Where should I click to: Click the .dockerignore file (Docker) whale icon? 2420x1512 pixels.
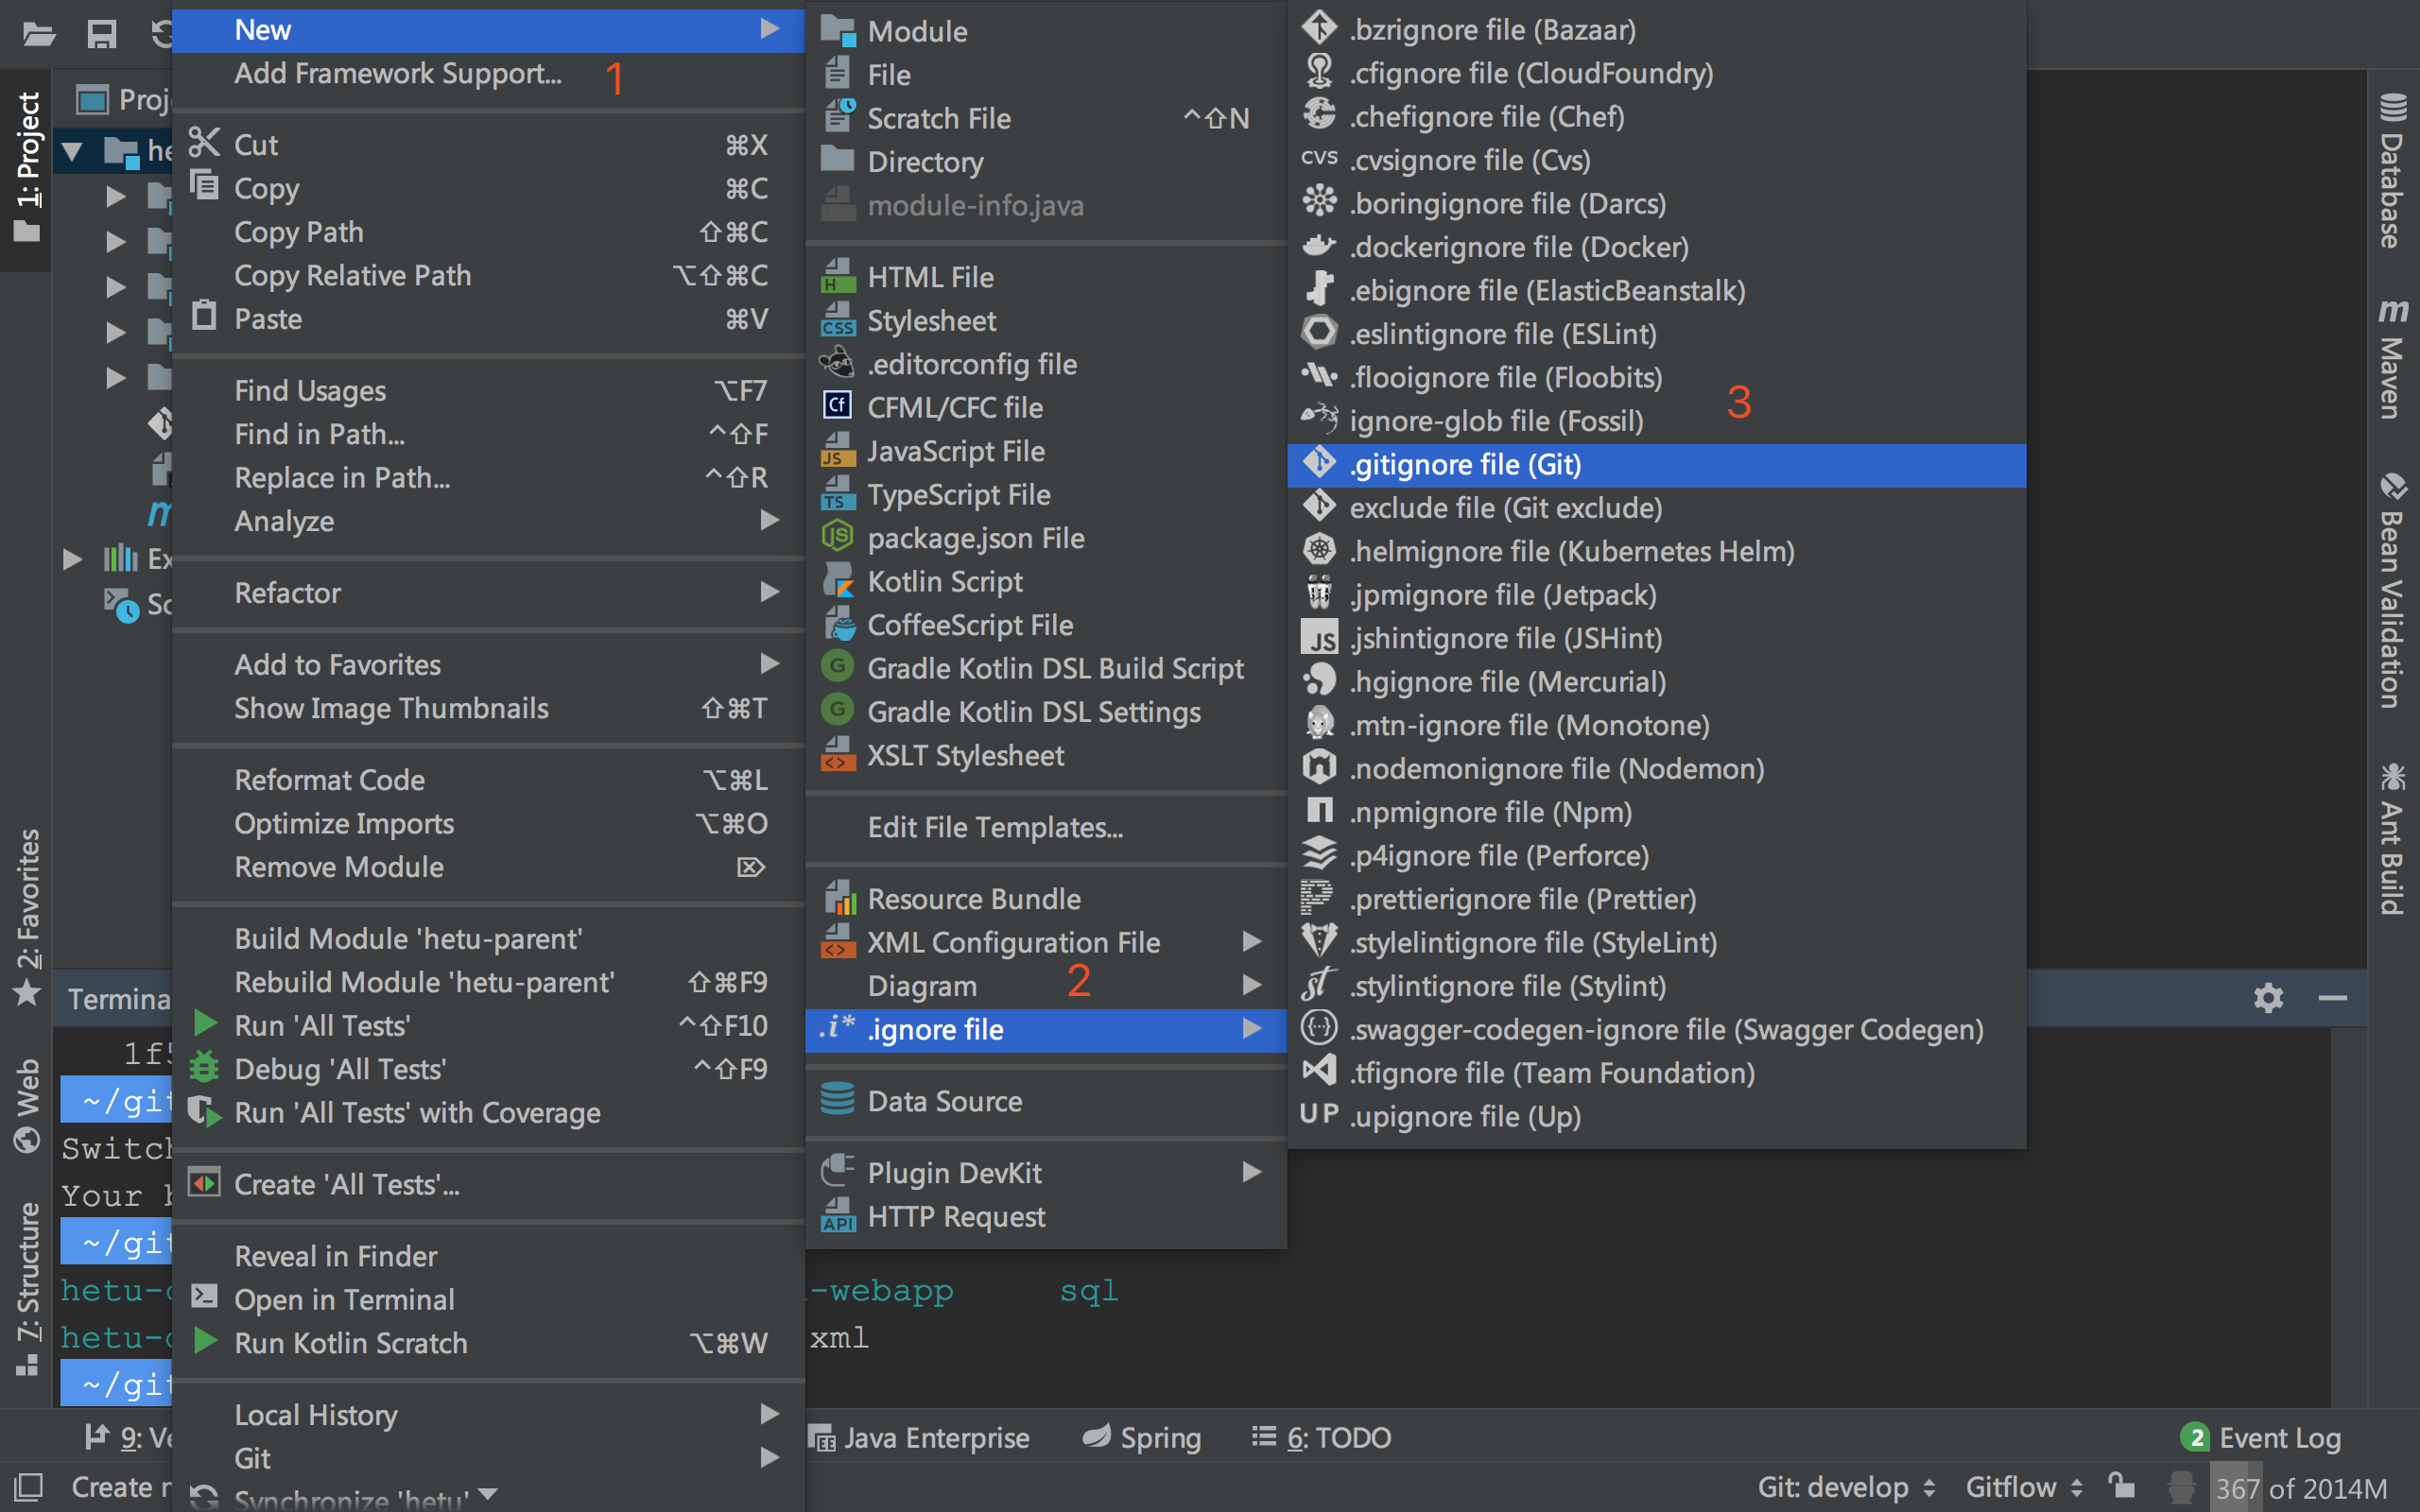(x=1319, y=246)
